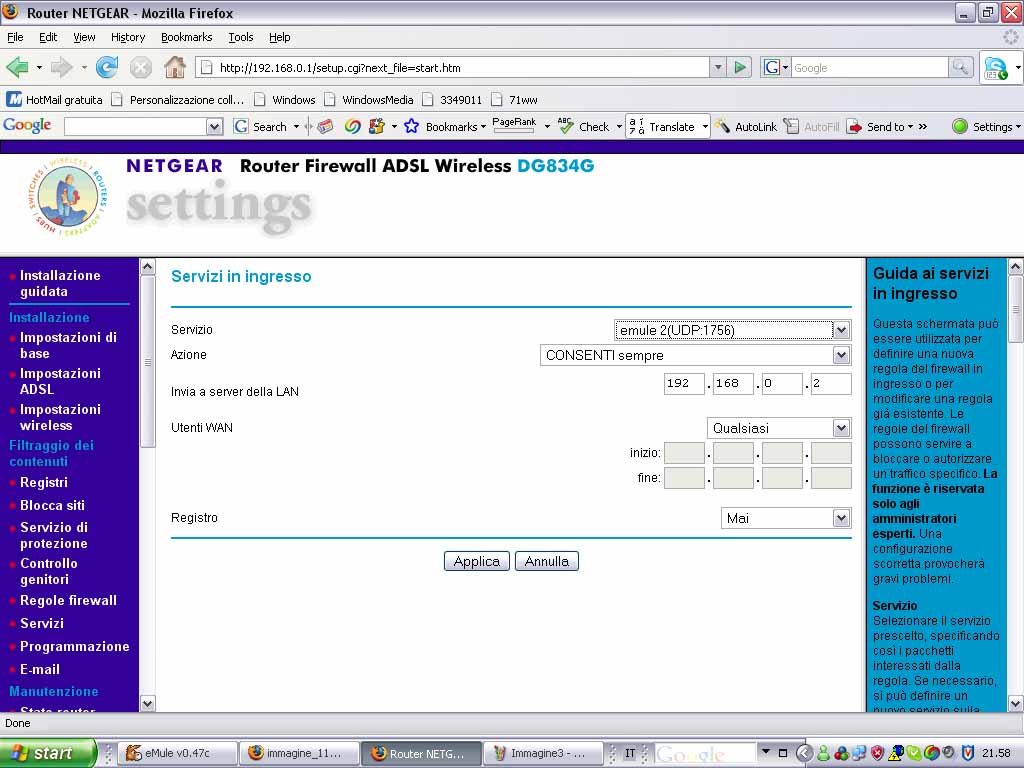Open the Tools menu

240,37
